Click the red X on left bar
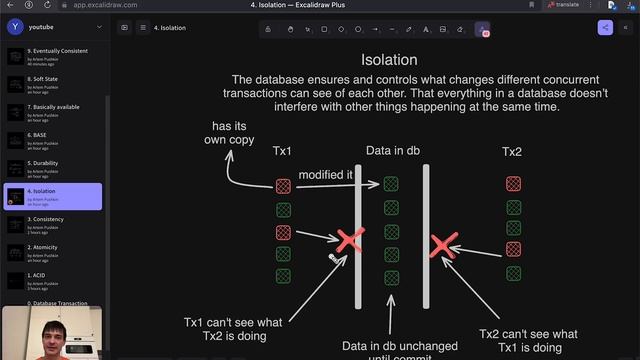The image size is (640, 360). tap(350, 240)
